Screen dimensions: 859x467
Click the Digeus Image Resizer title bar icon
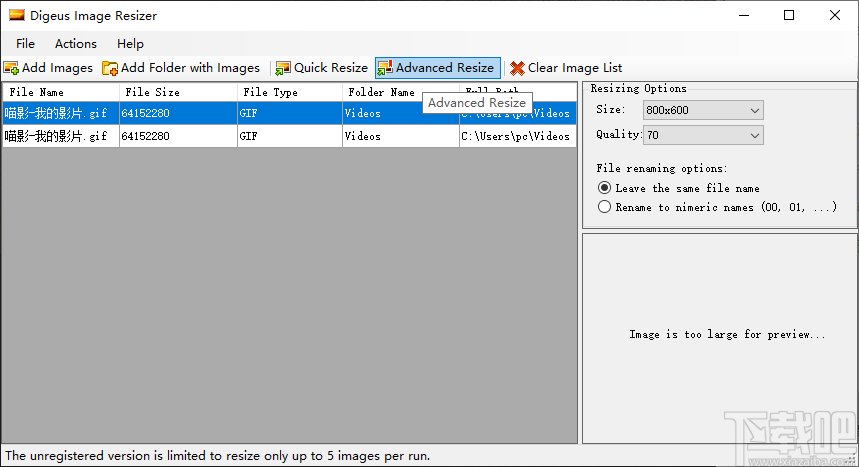(16, 15)
